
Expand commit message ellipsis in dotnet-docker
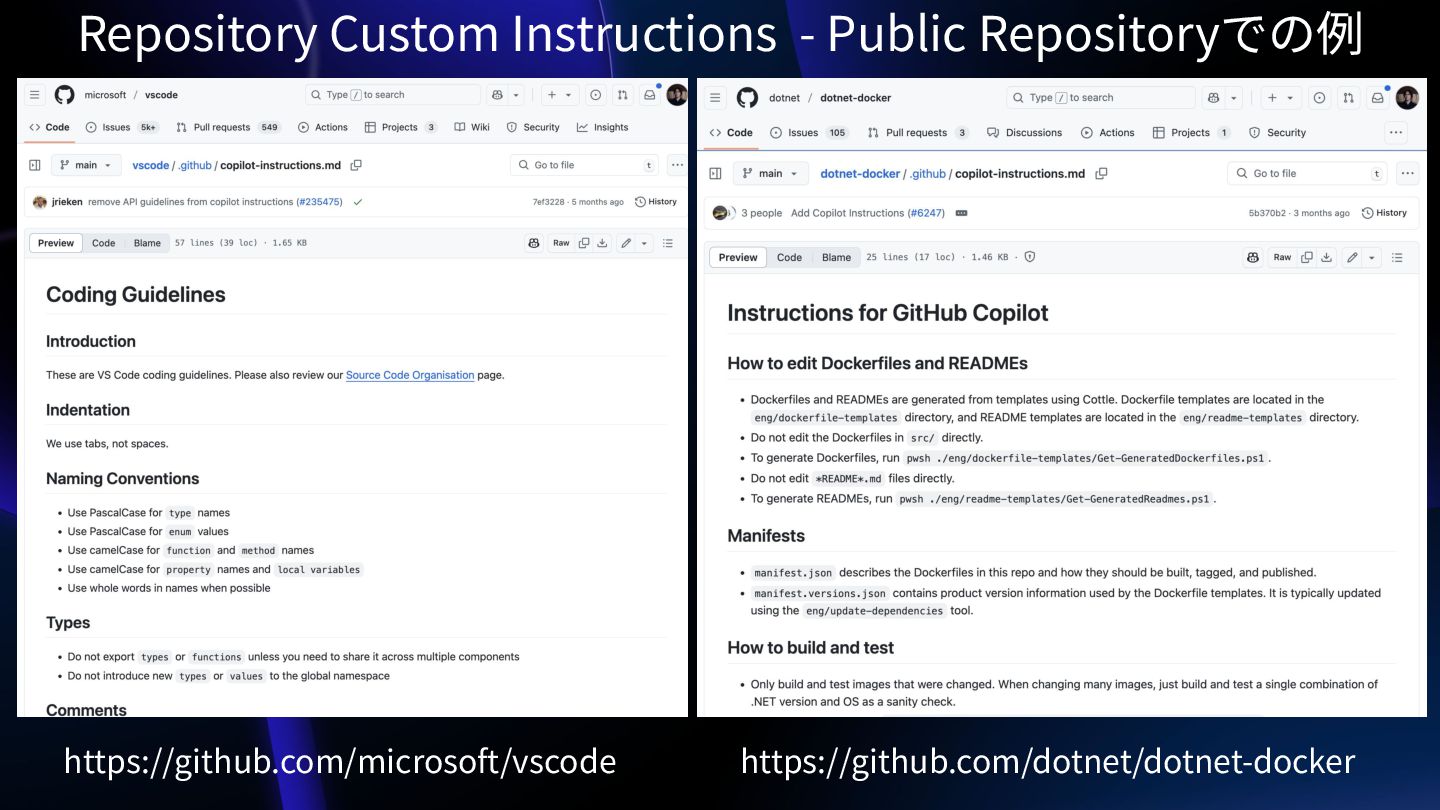click(962, 213)
